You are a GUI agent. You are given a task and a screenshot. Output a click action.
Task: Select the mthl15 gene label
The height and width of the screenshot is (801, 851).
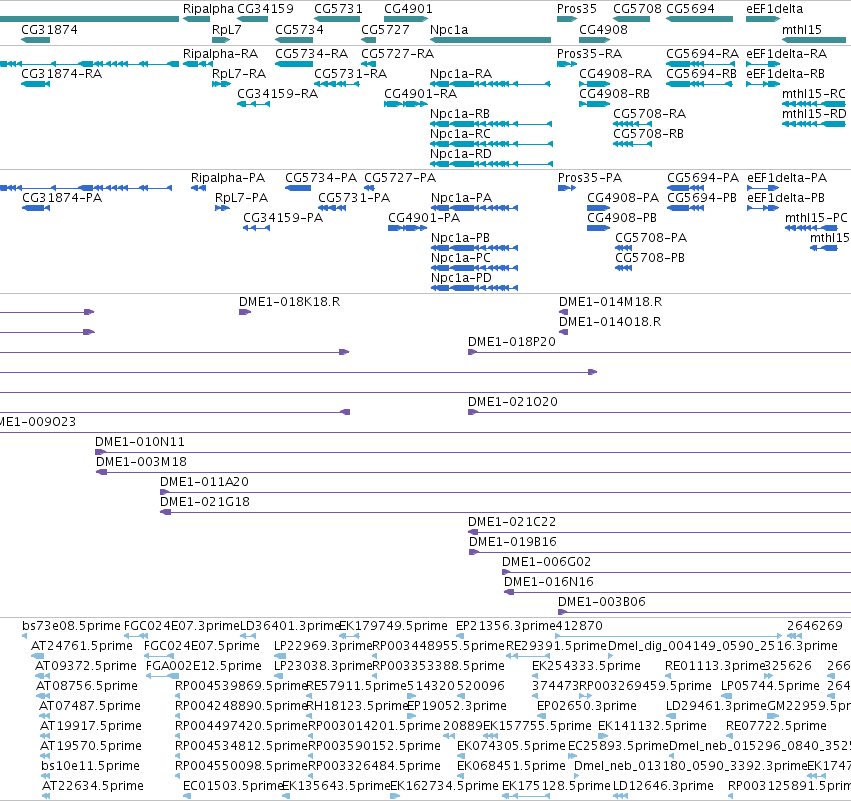(802, 29)
